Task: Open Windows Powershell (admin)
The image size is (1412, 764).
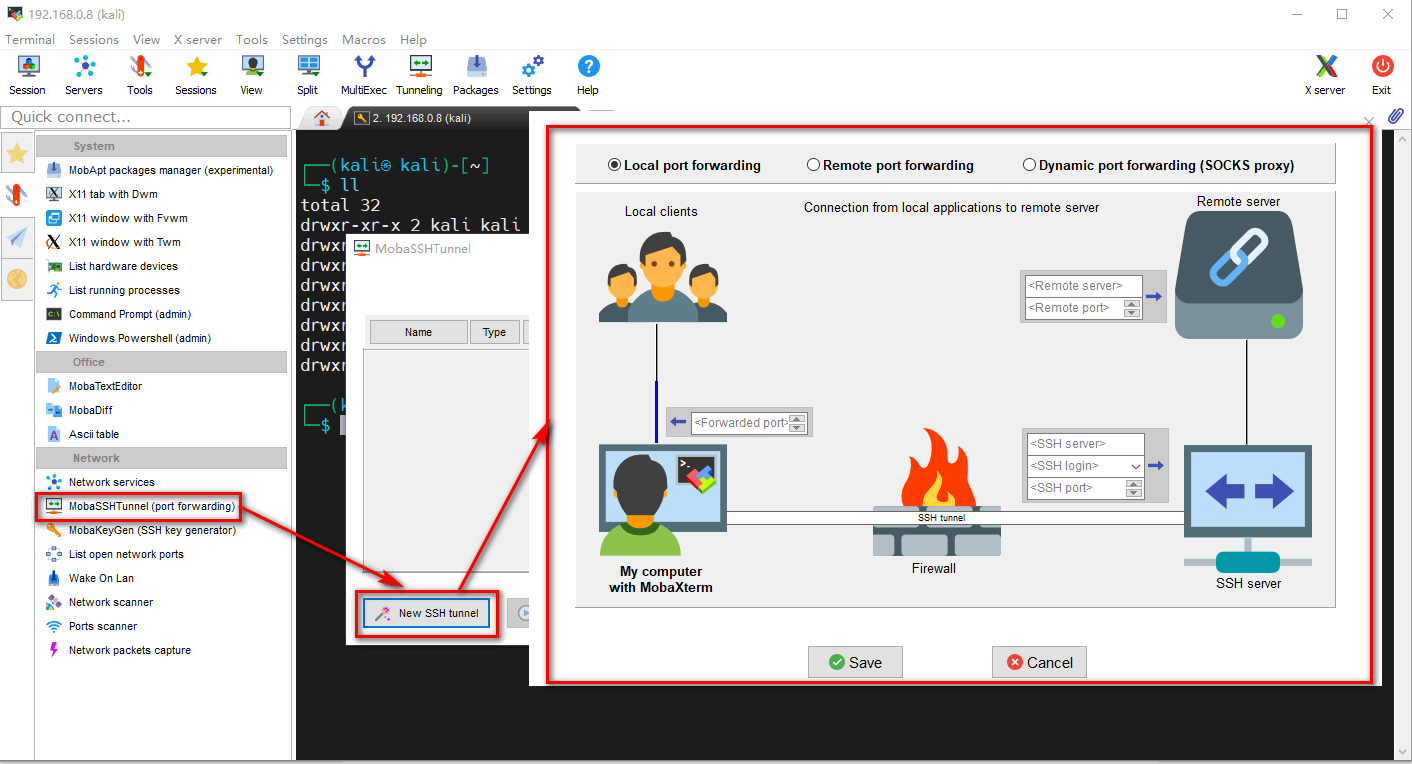Action: tap(130, 338)
